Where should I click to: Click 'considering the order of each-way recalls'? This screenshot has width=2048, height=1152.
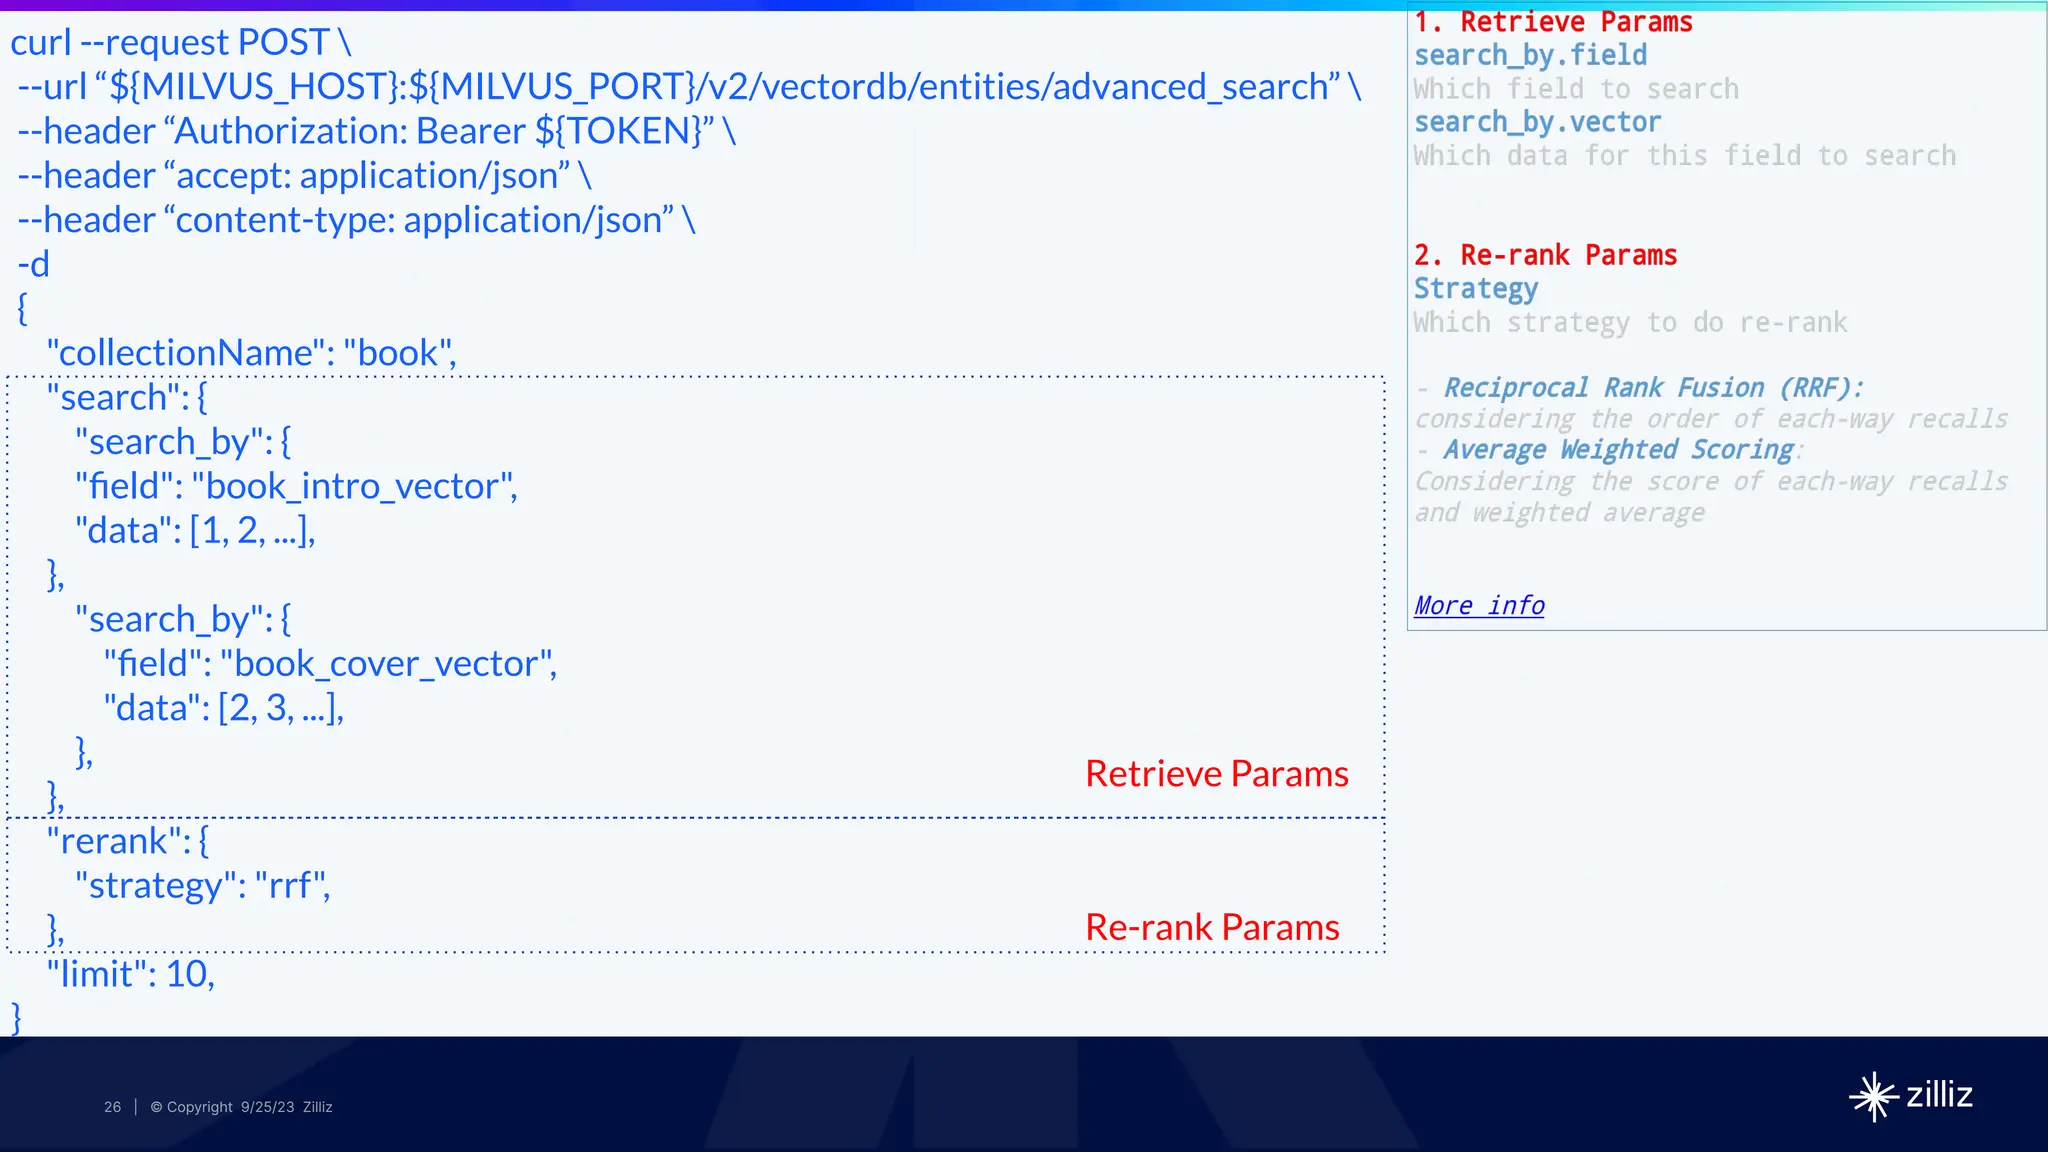tap(1711, 419)
